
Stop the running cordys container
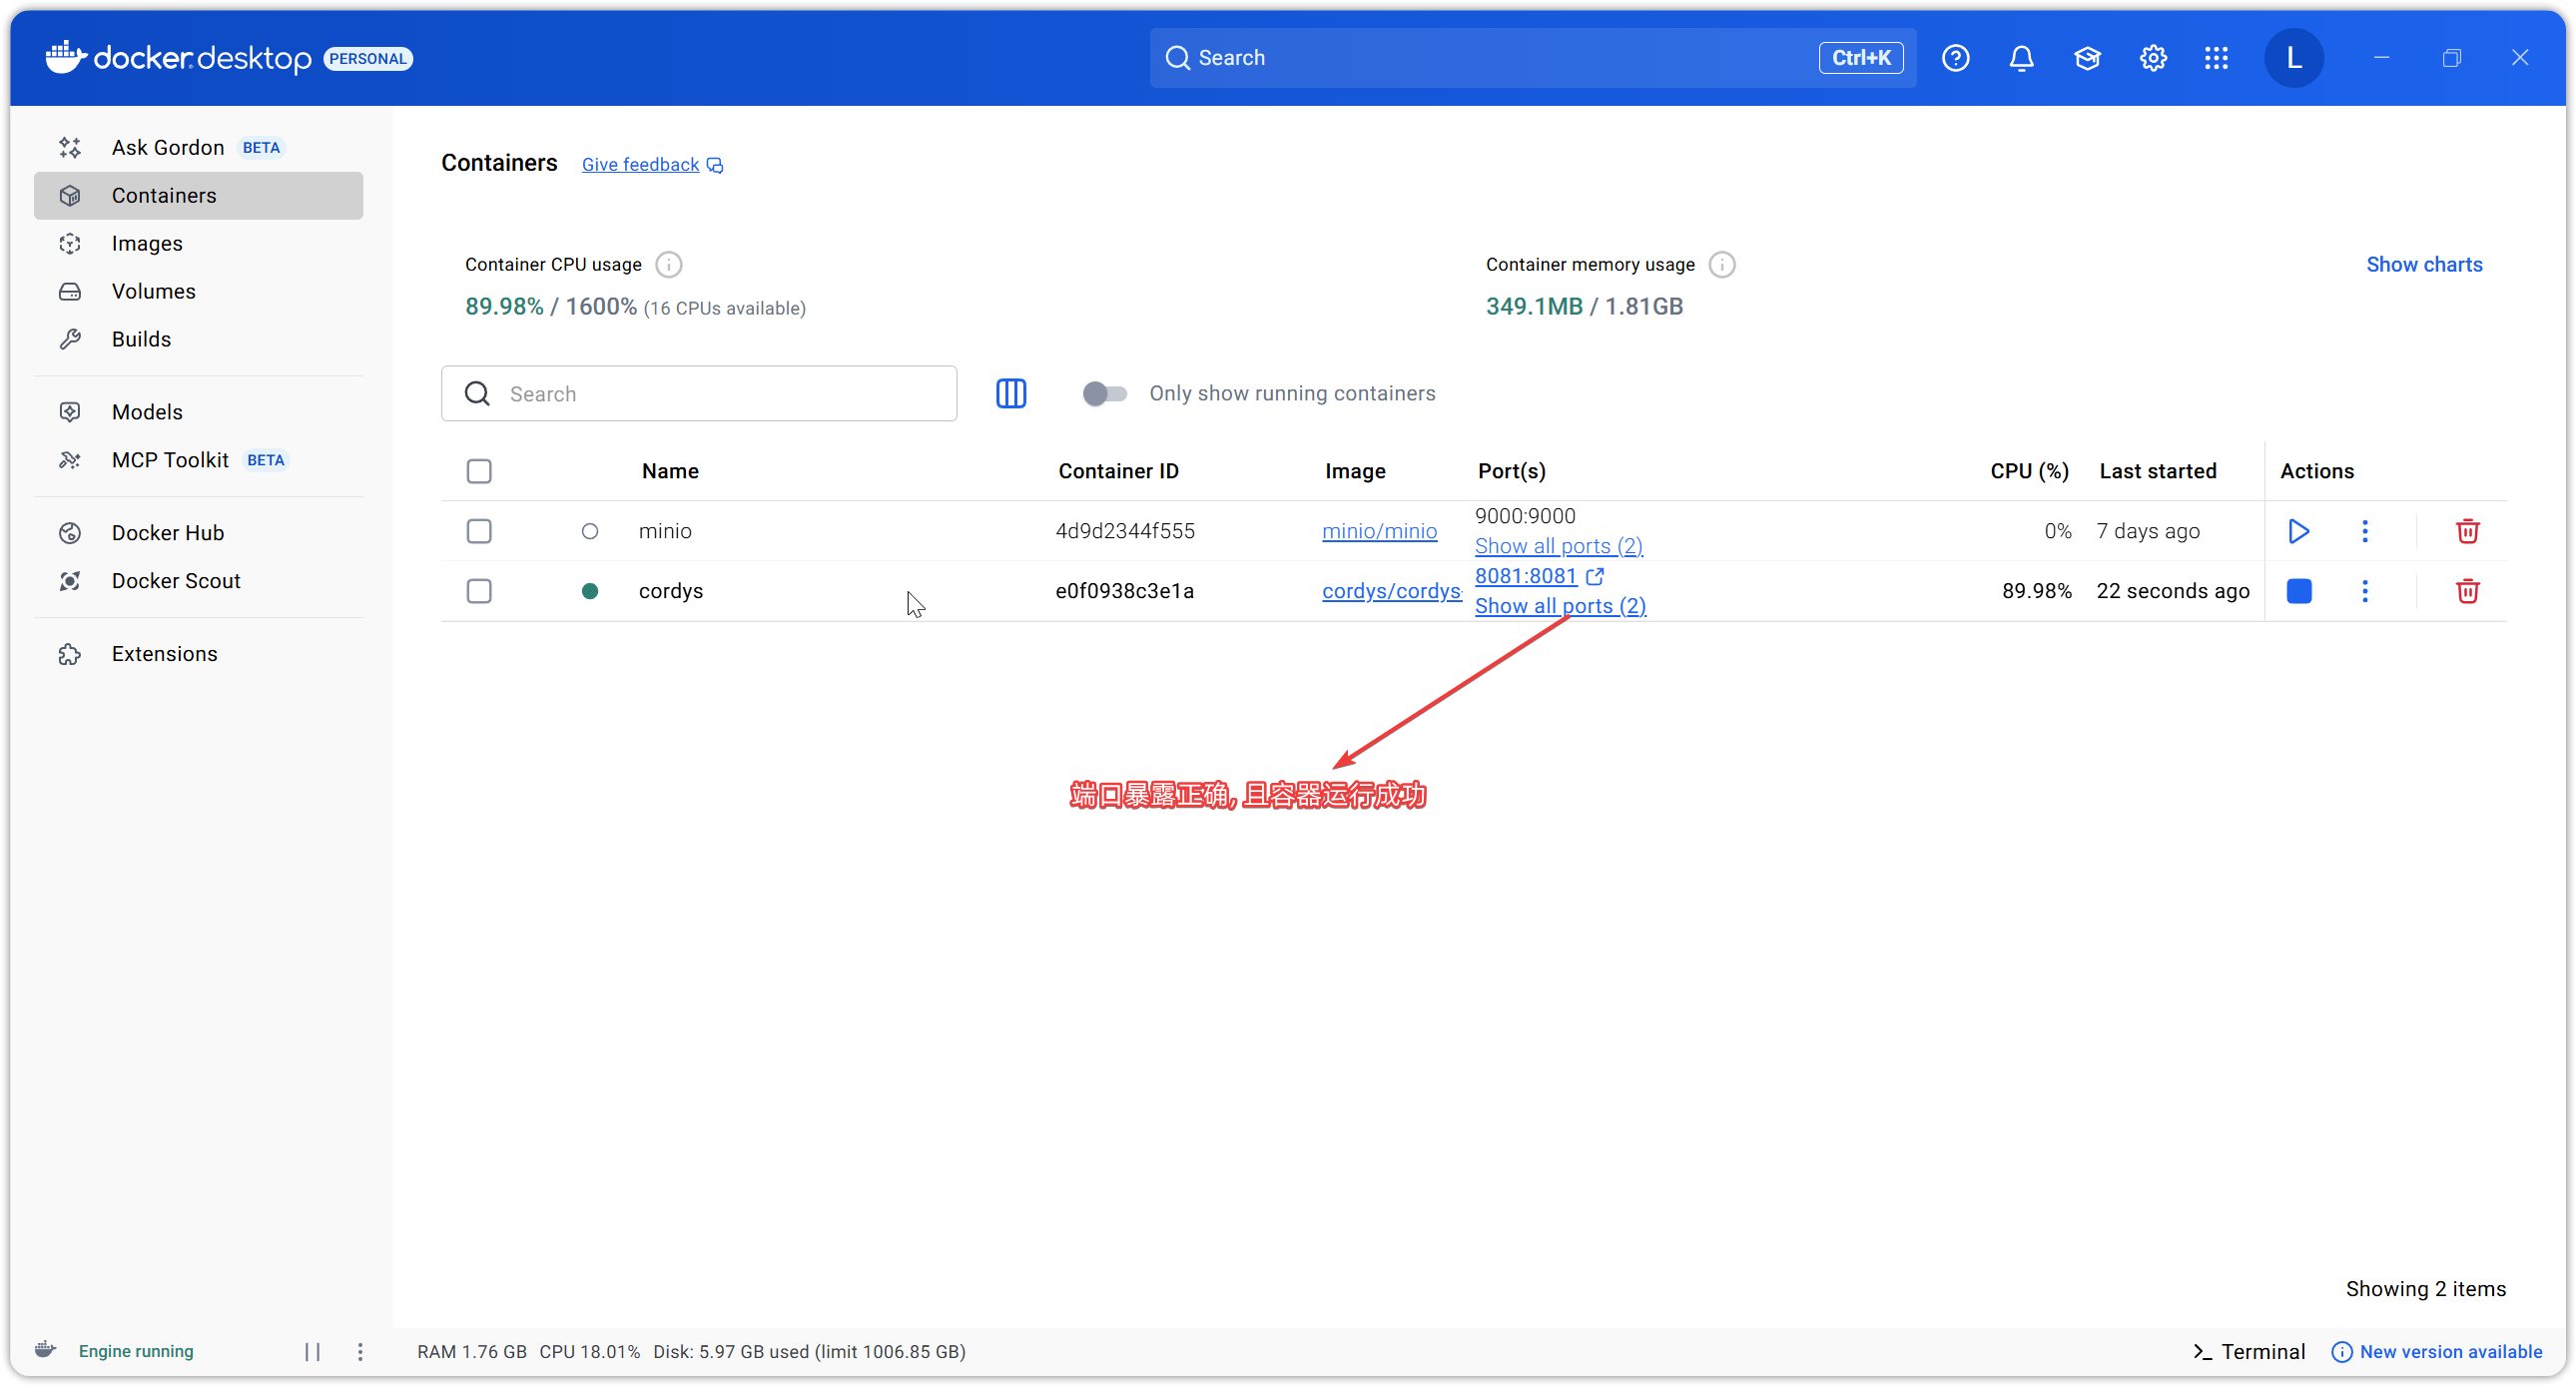(2298, 591)
